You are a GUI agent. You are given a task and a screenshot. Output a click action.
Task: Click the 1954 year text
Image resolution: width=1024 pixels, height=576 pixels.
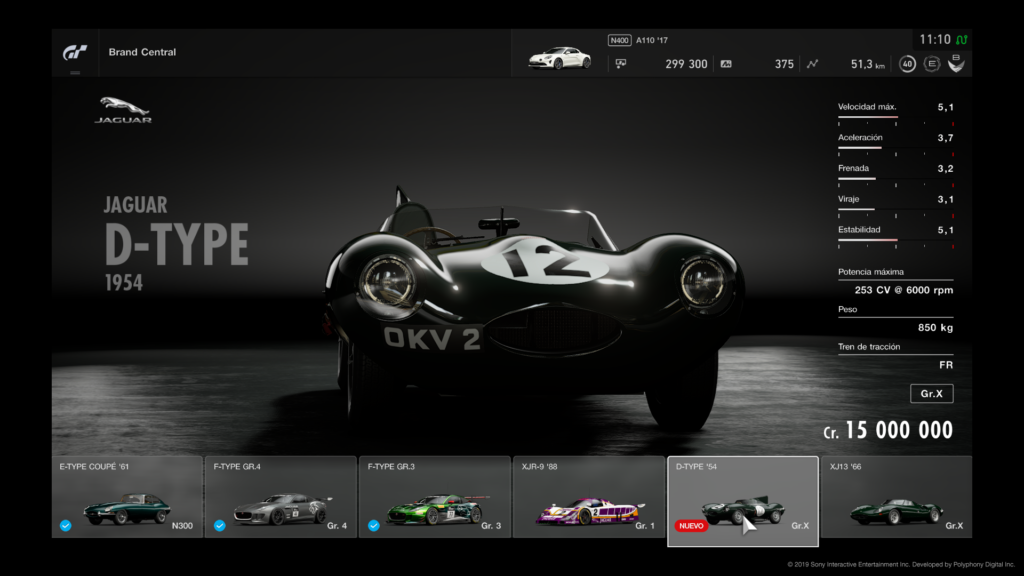(123, 283)
